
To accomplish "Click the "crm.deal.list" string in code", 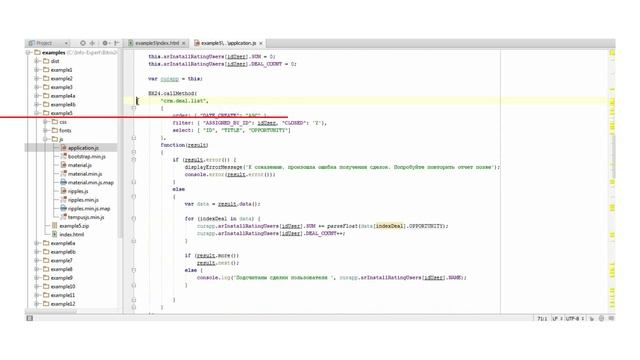I will [x=184, y=101].
